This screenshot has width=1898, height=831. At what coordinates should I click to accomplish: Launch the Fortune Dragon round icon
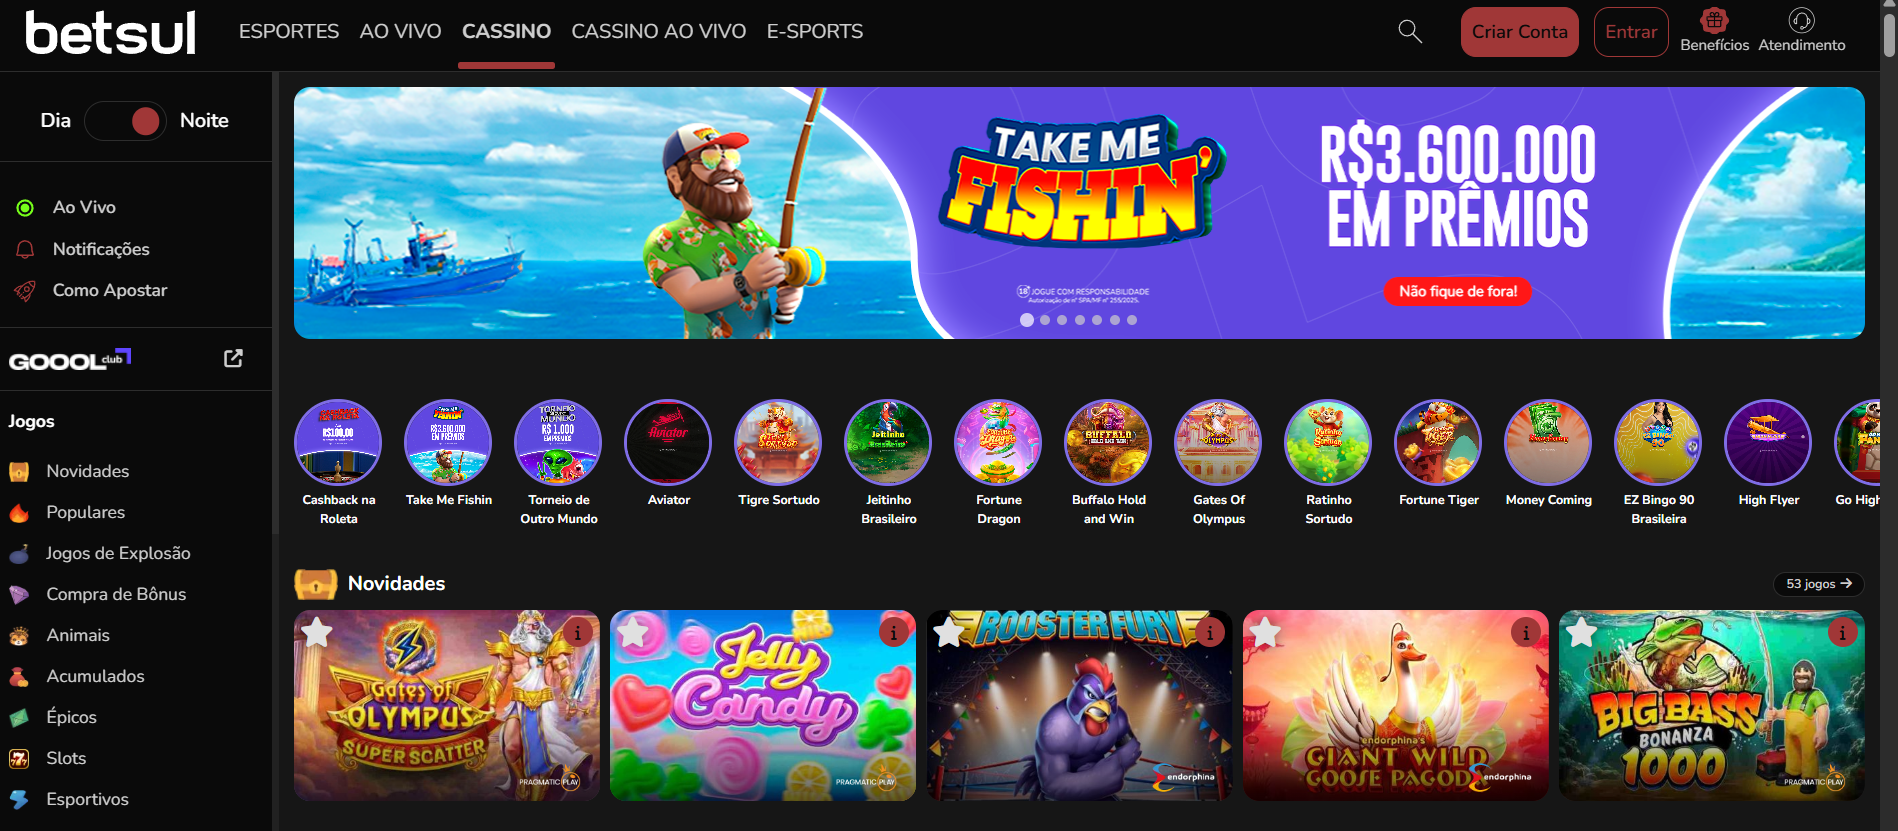tap(998, 443)
